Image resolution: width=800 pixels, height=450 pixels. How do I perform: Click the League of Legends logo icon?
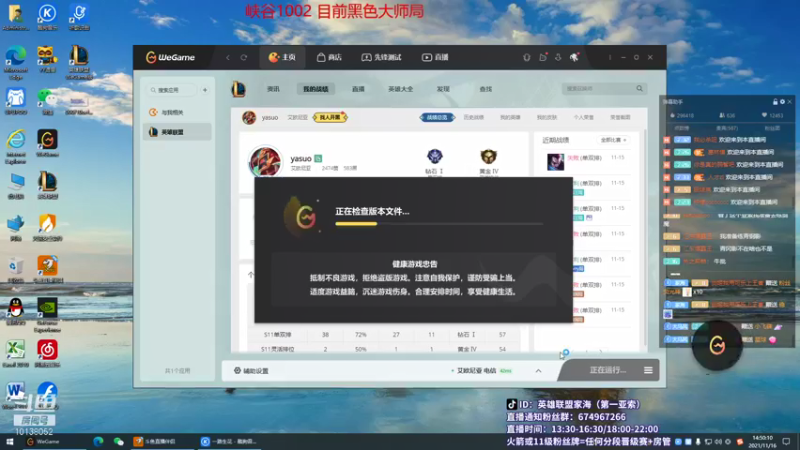tap(239, 89)
